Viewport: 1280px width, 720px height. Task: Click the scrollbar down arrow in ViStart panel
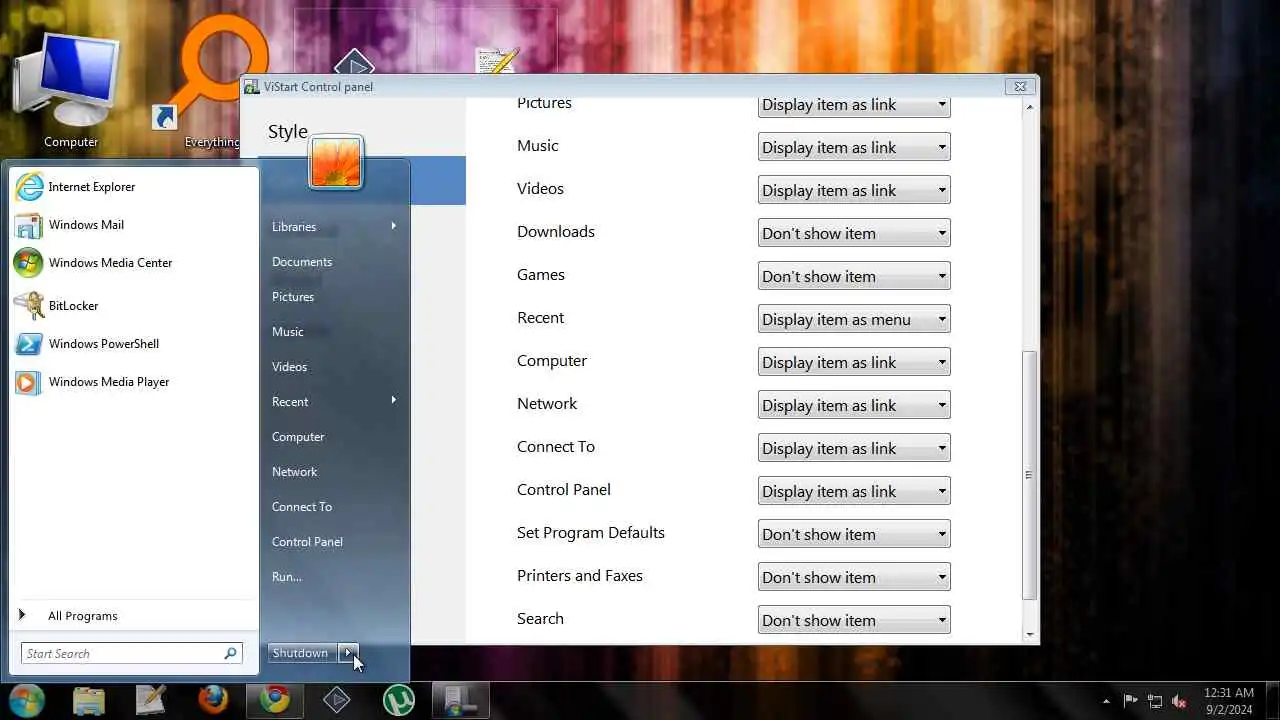(x=1030, y=634)
